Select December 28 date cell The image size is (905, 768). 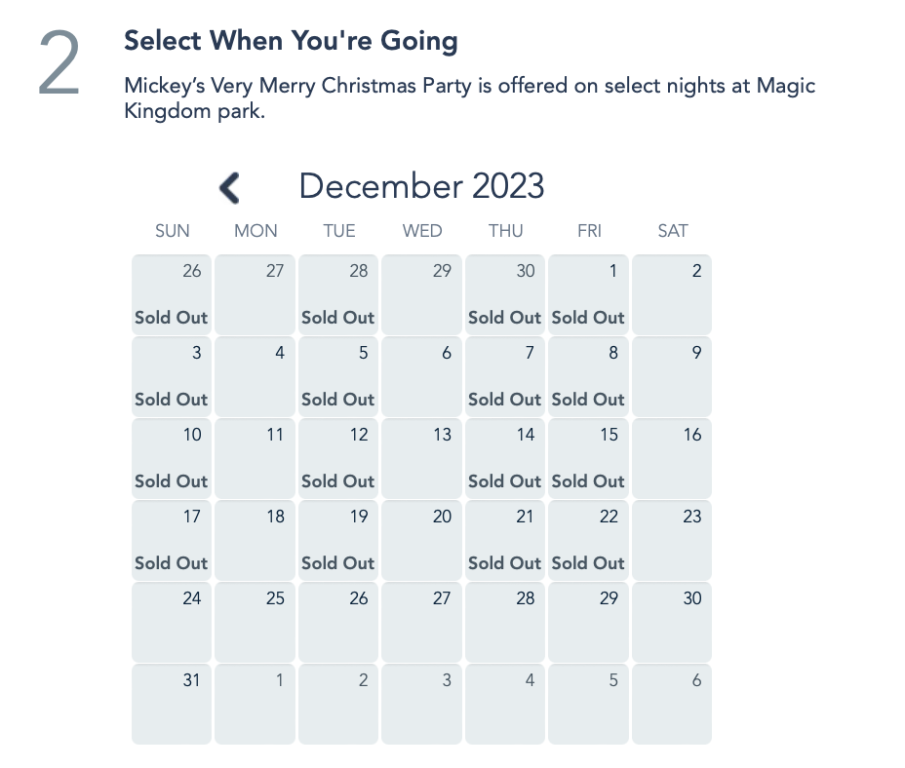pyautogui.click(x=505, y=622)
